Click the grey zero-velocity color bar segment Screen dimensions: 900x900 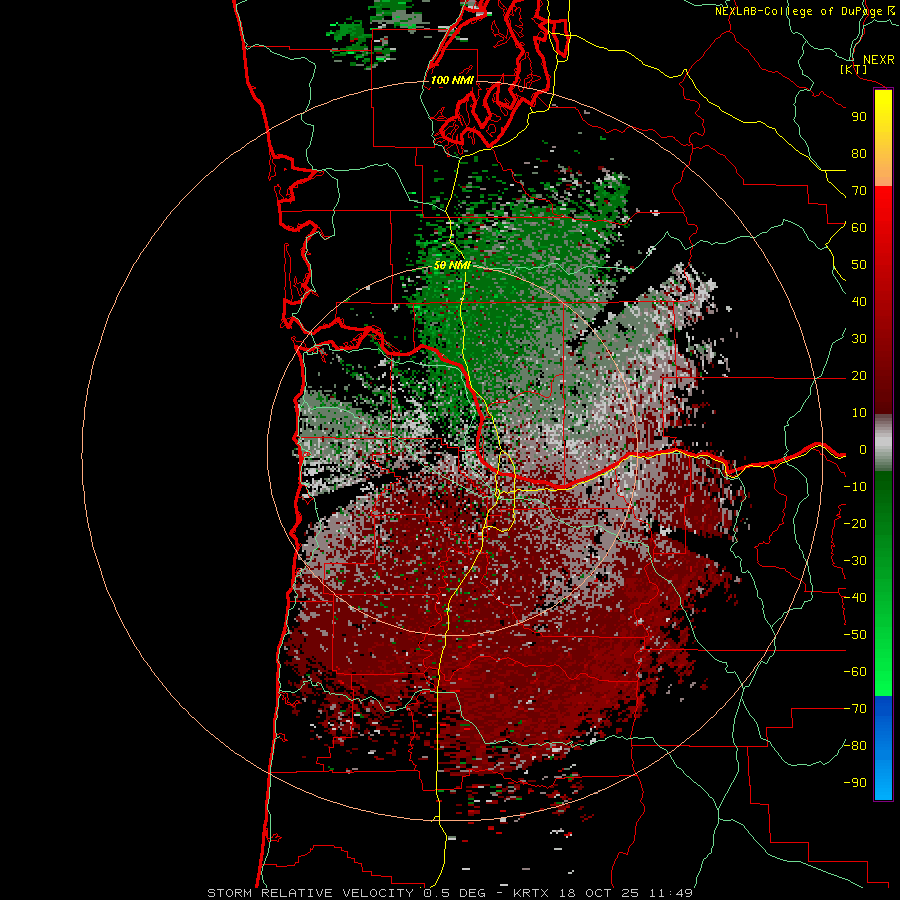pos(883,443)
